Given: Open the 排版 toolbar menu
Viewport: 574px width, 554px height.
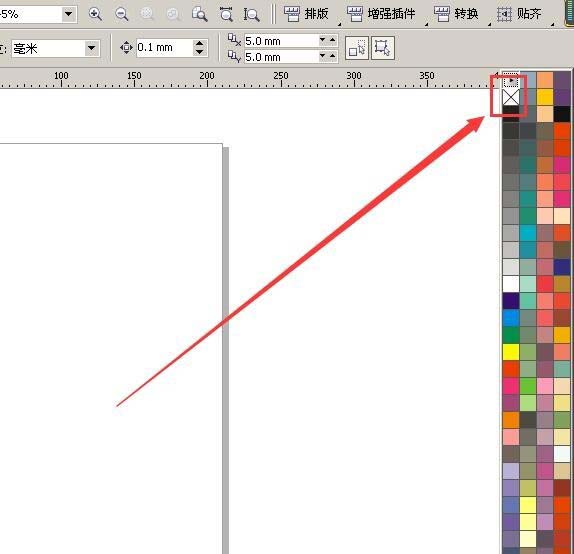Looking at the screenshot, I should [x=307, y=14].
